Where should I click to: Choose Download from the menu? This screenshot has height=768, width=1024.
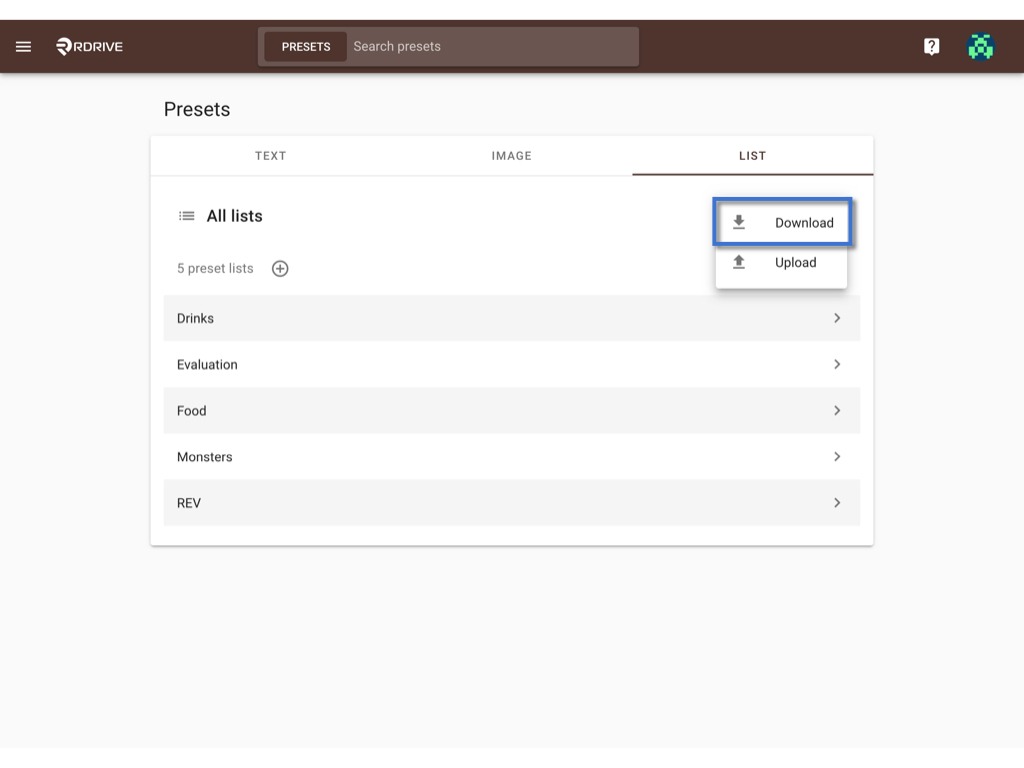pos(782,222)
